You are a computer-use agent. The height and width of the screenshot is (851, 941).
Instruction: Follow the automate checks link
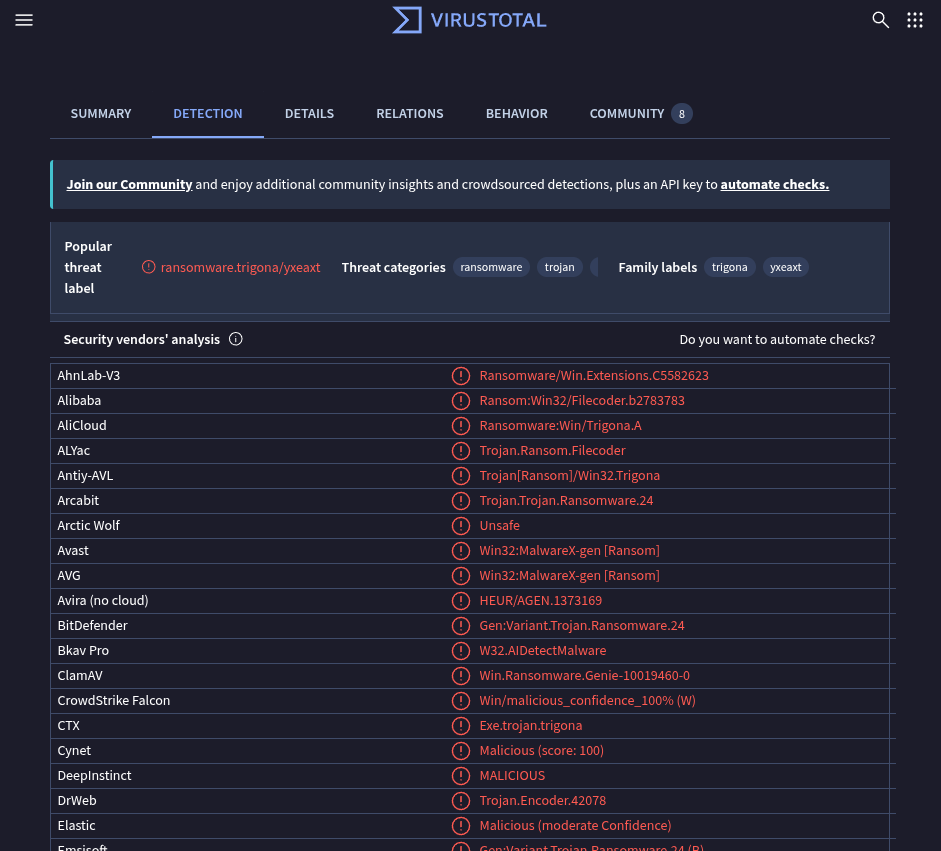(x=775, y=184)
